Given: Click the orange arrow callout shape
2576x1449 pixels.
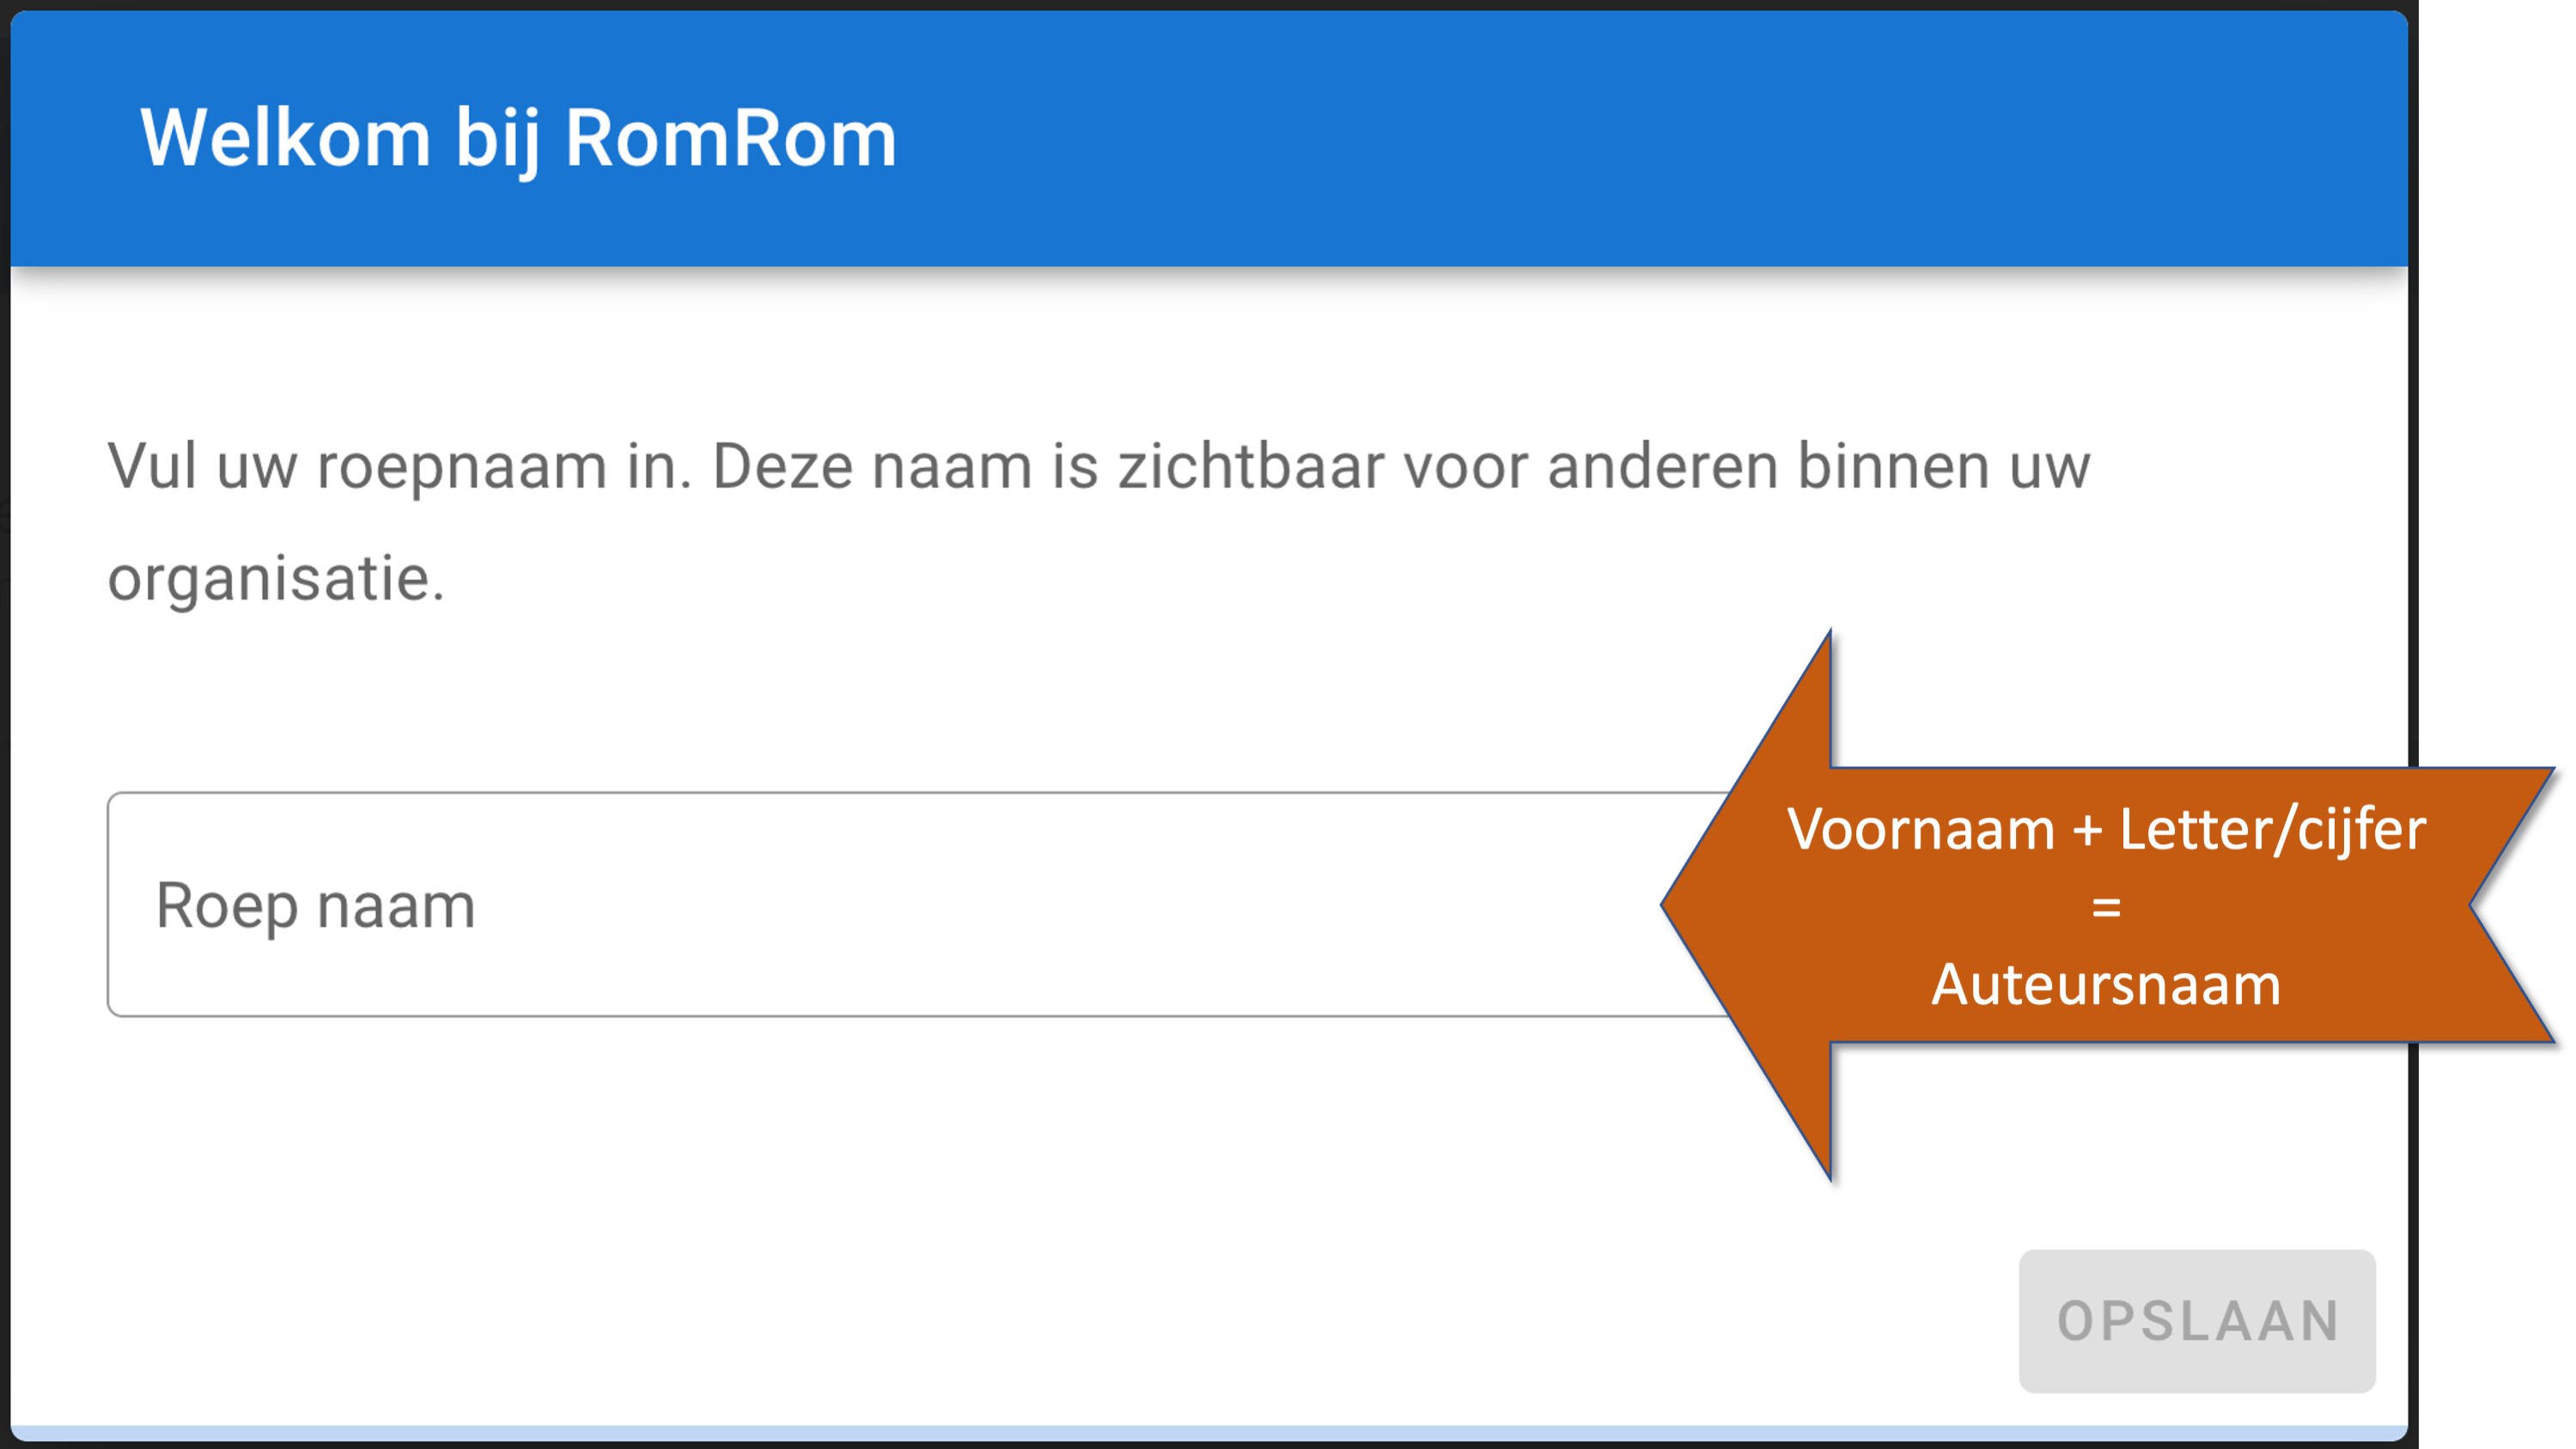Looking at the screenshot, I should point(2107,906).
